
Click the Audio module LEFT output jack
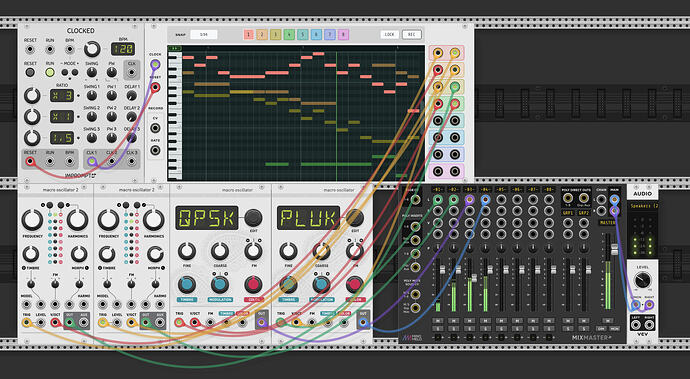click(635, 325)
